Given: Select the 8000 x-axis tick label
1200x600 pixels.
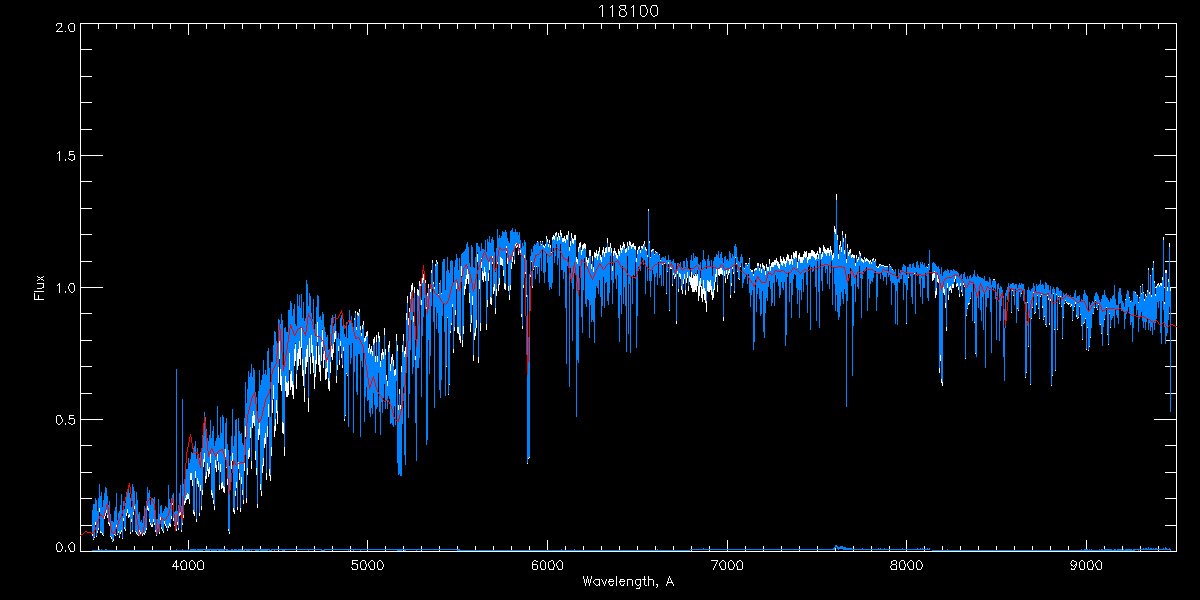Looking at the screenshot, I should [x=907, y=566].
